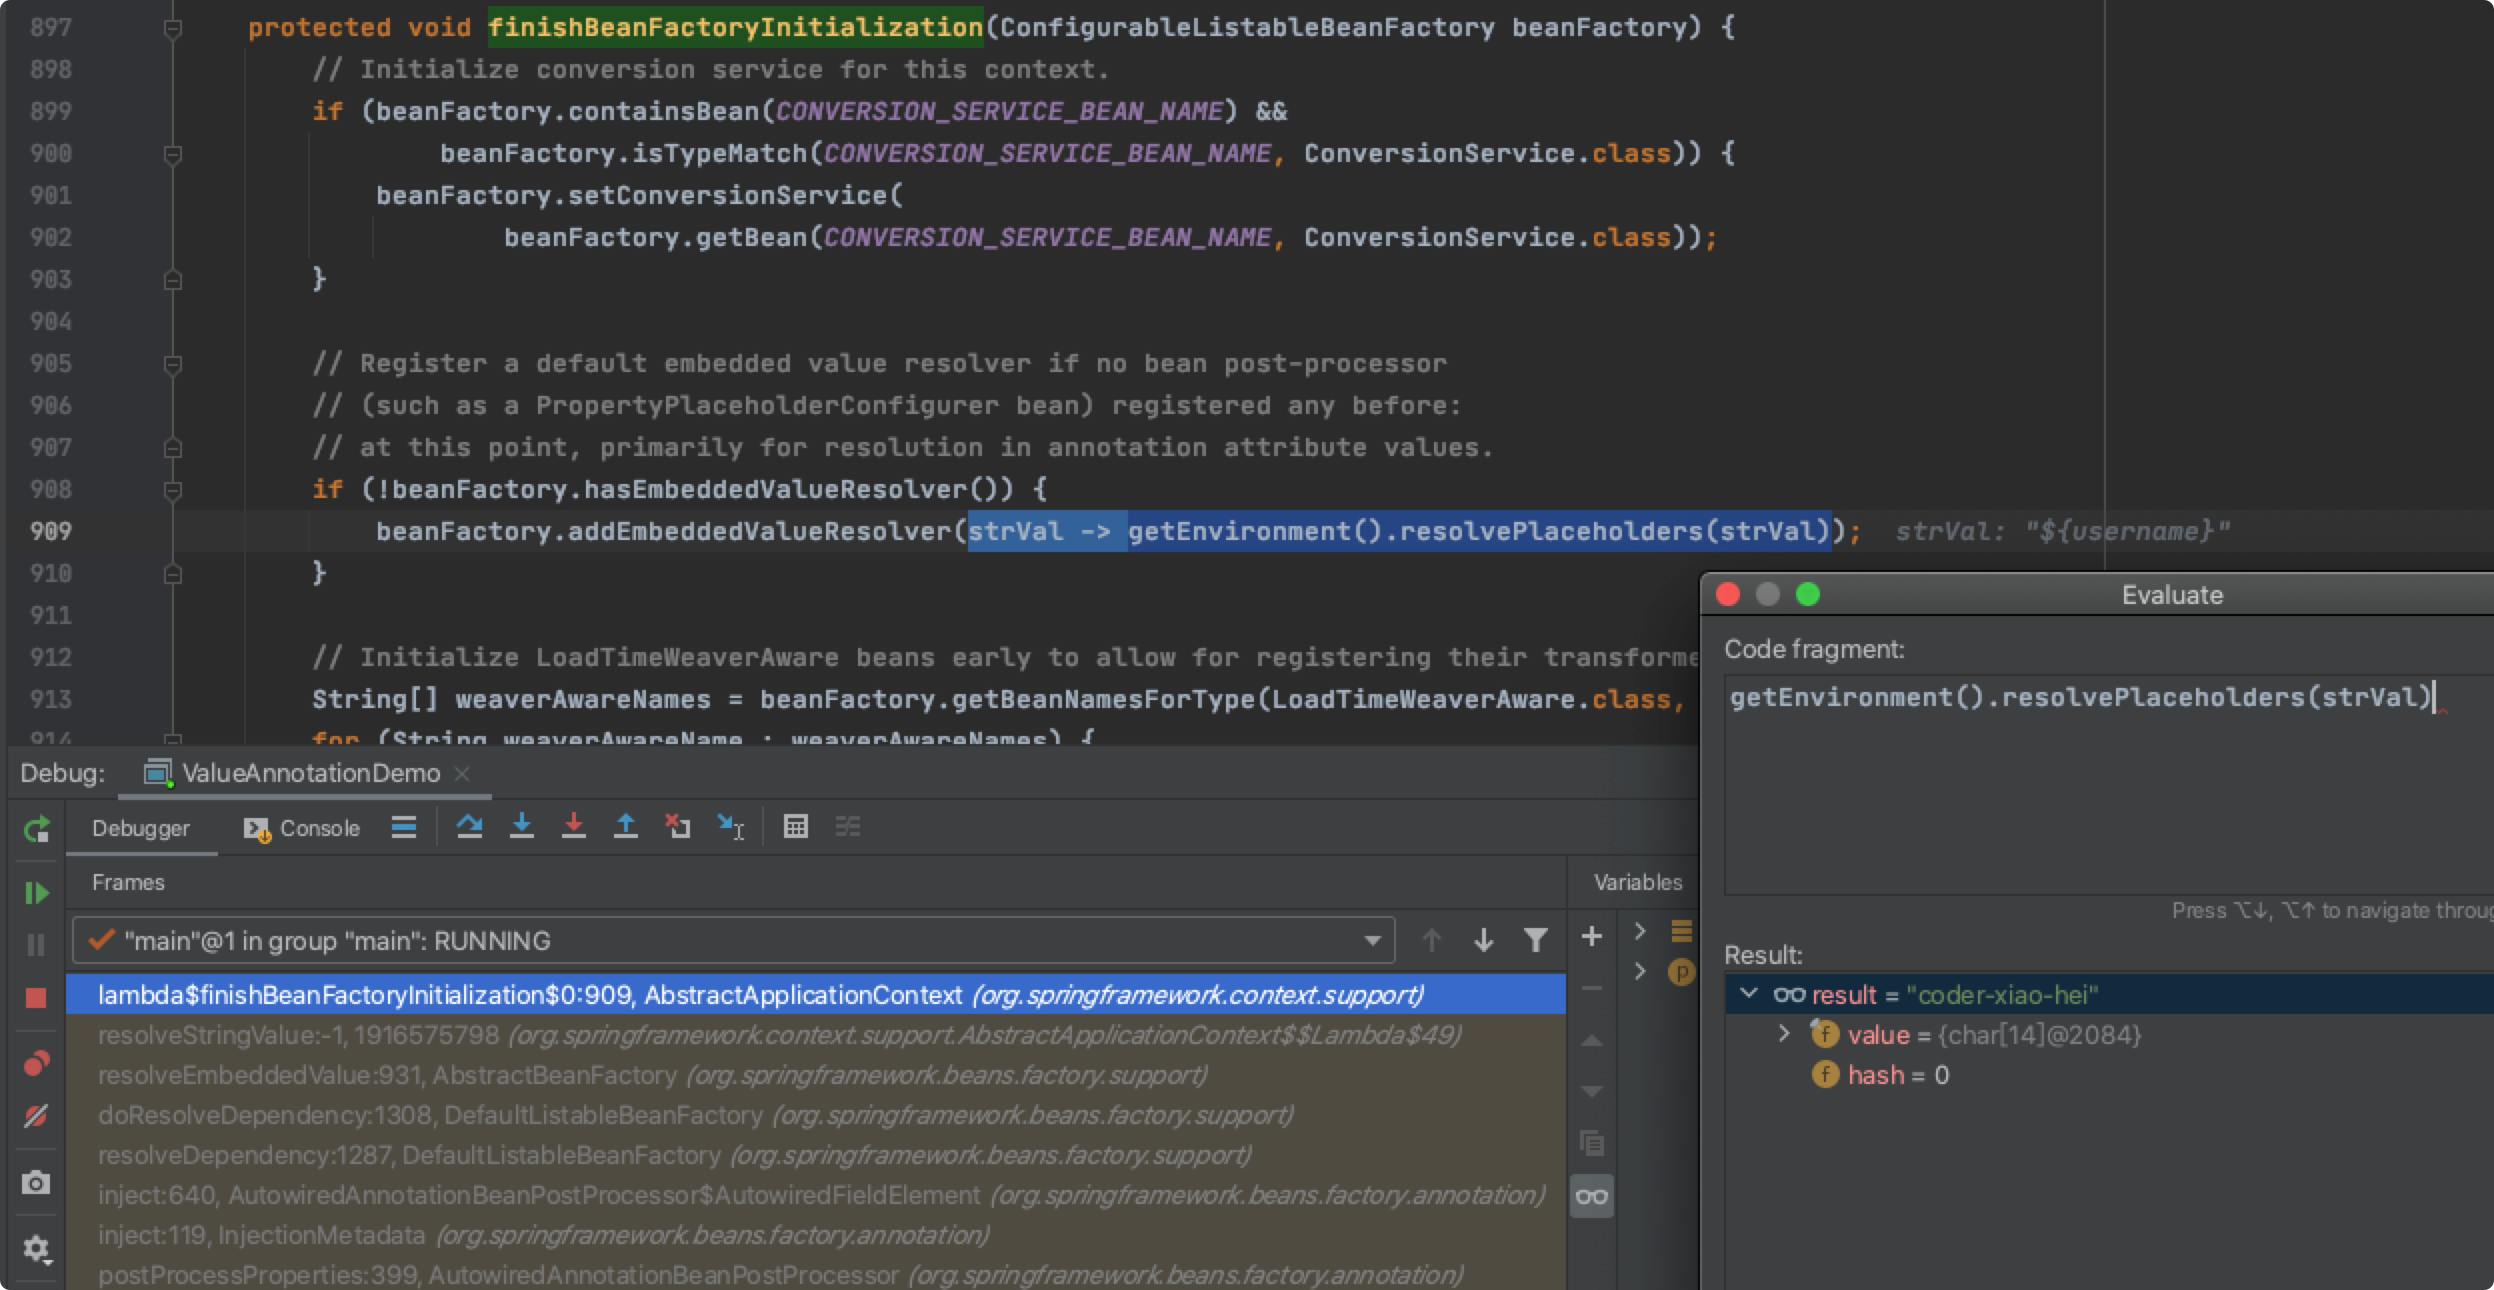
Task: Stop the debug session
Action: pyautogui.click(x=36, y=997)
